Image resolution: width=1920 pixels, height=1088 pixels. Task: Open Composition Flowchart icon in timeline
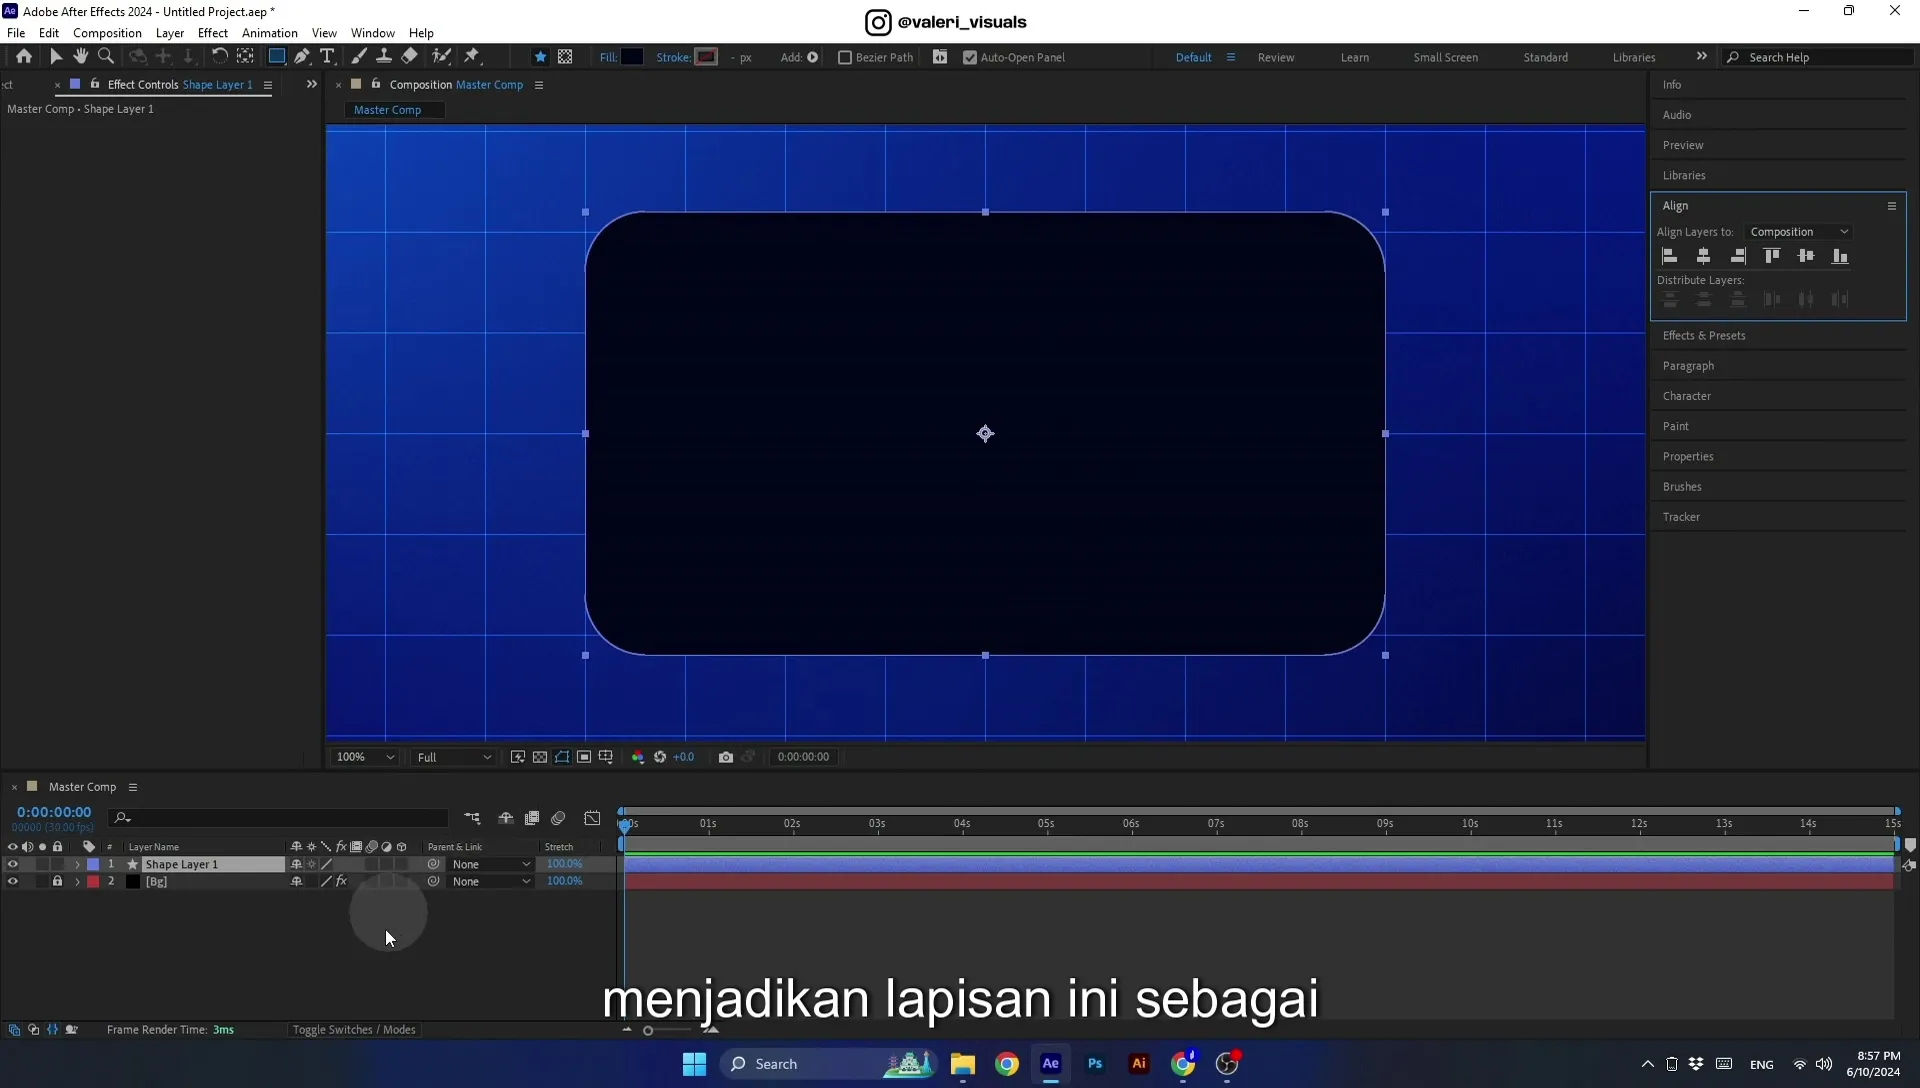tap(472, 818)
